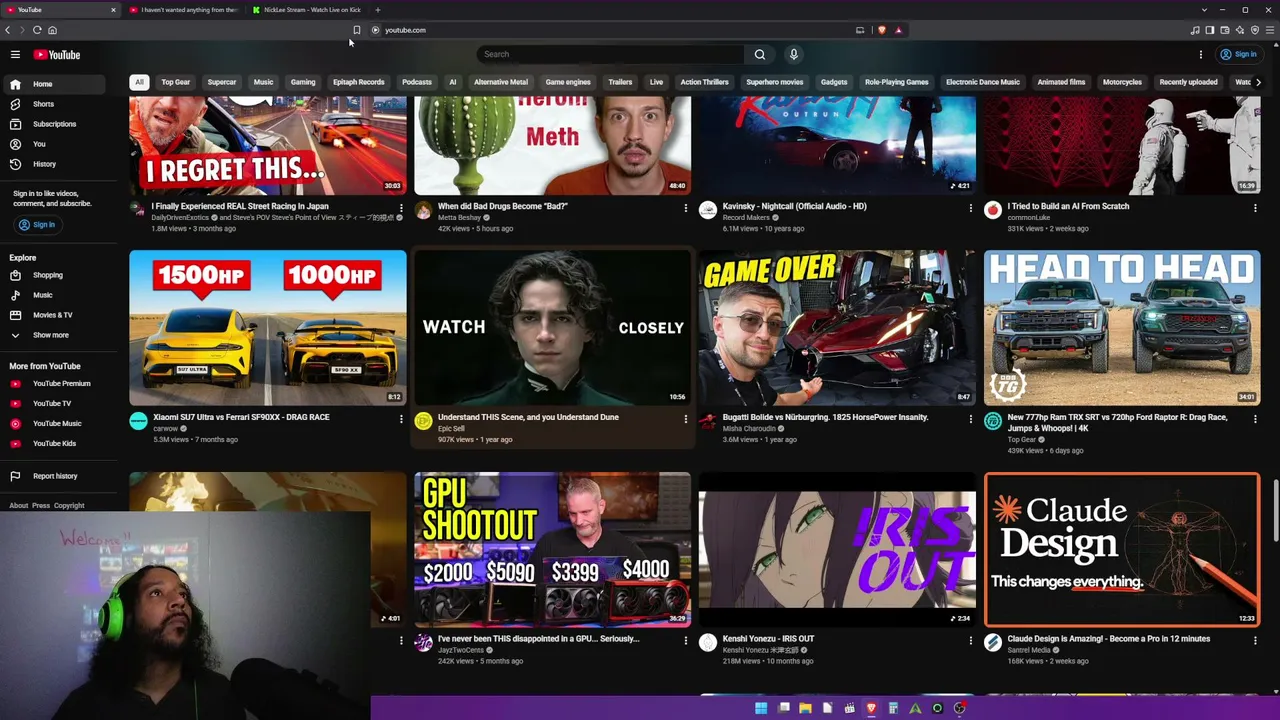Open options menu for Claude Design video
This screenshot has width=1280, height=720.
point(1255,641)
